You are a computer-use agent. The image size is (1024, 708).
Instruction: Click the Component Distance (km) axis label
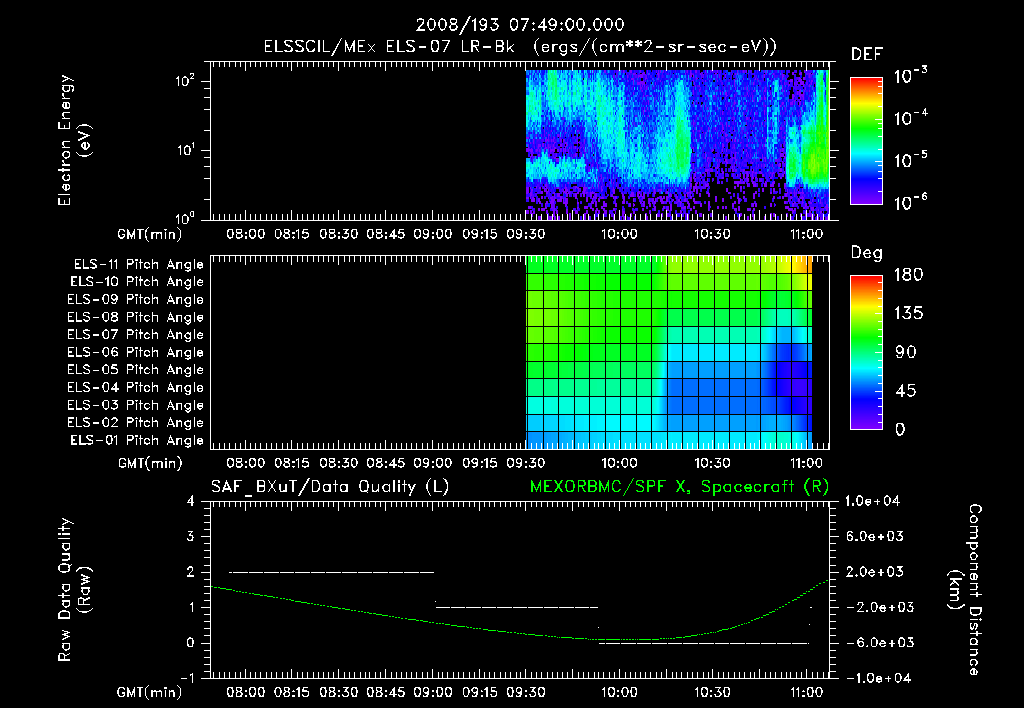[x=965, y=590]
